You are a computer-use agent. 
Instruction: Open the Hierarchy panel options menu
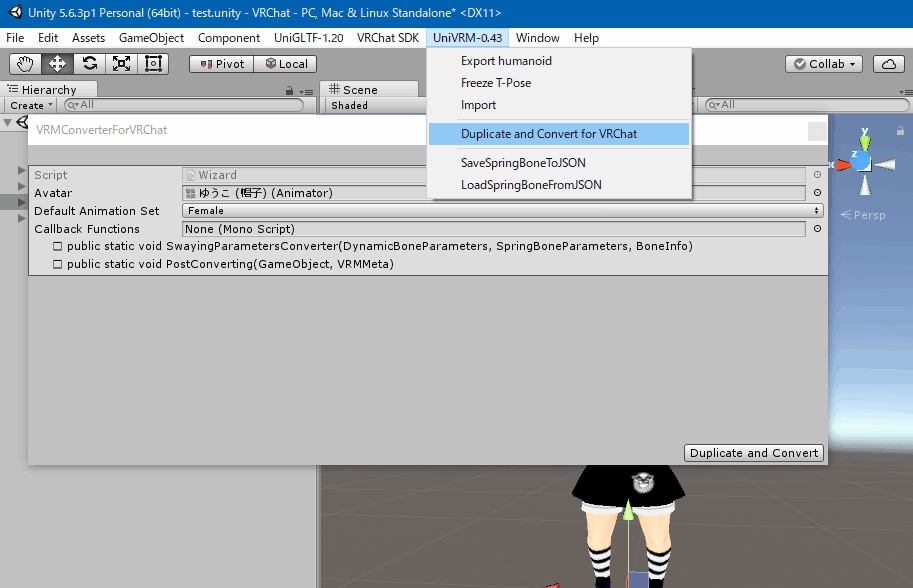click(306, 91)
